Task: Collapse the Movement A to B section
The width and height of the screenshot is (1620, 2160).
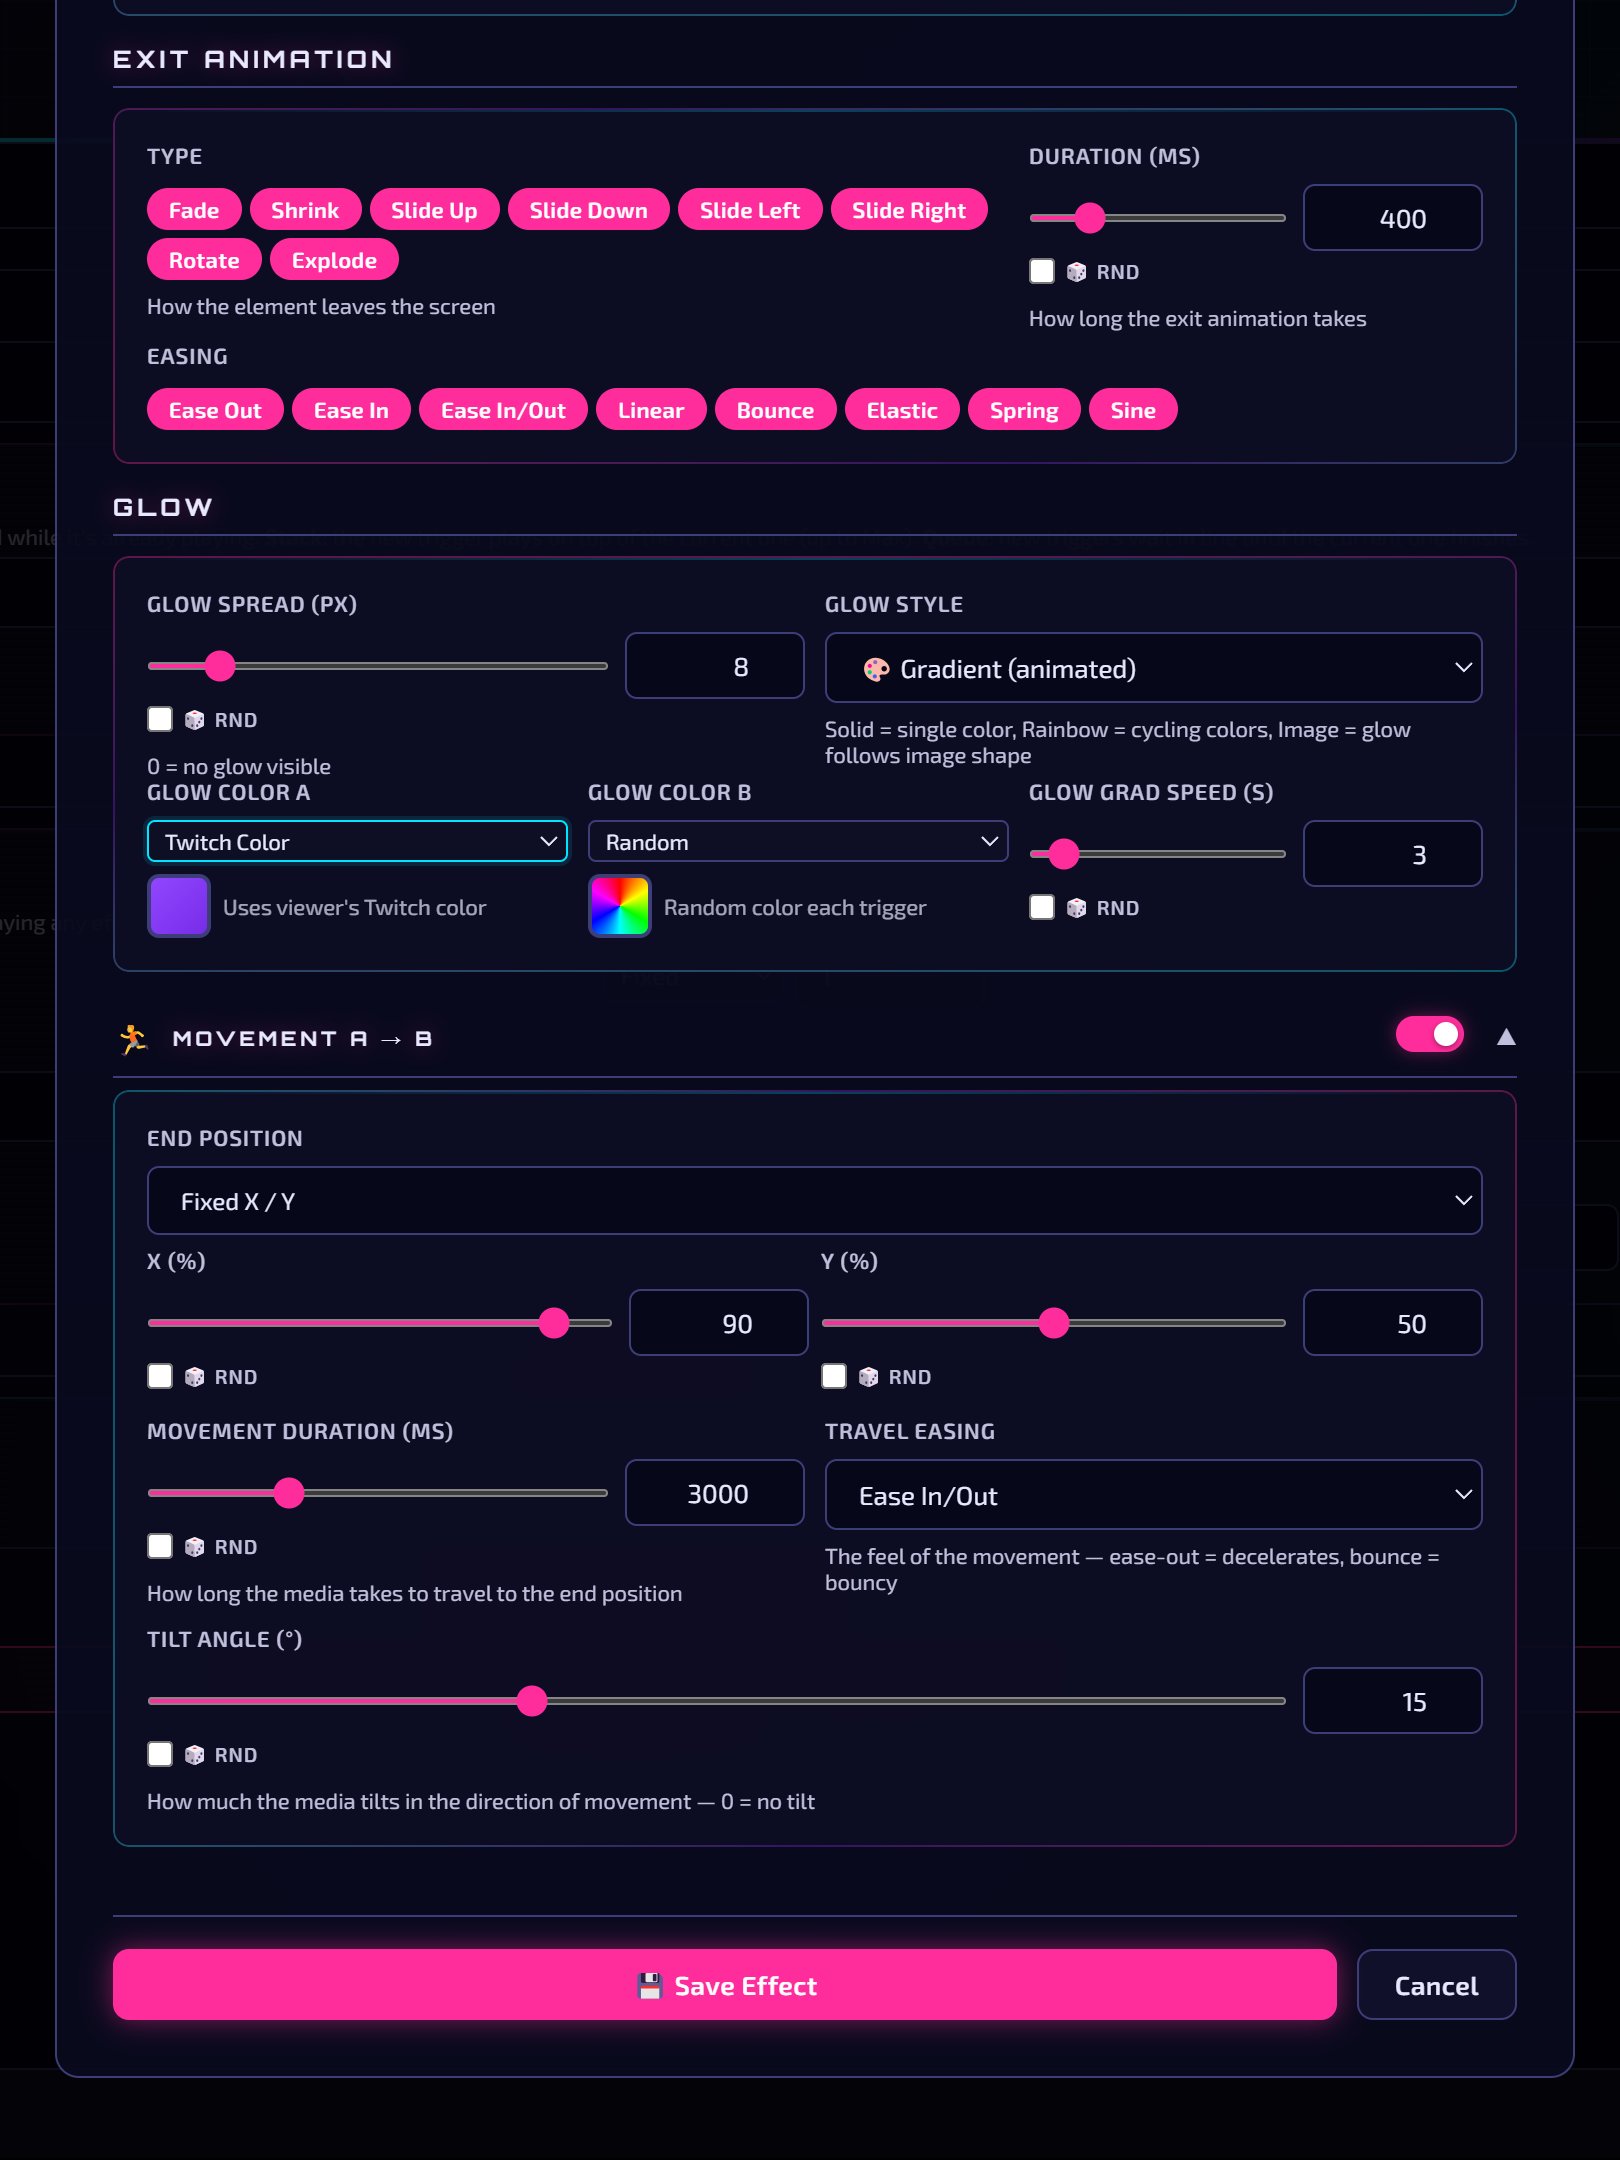Action: pos(1506,1037)
